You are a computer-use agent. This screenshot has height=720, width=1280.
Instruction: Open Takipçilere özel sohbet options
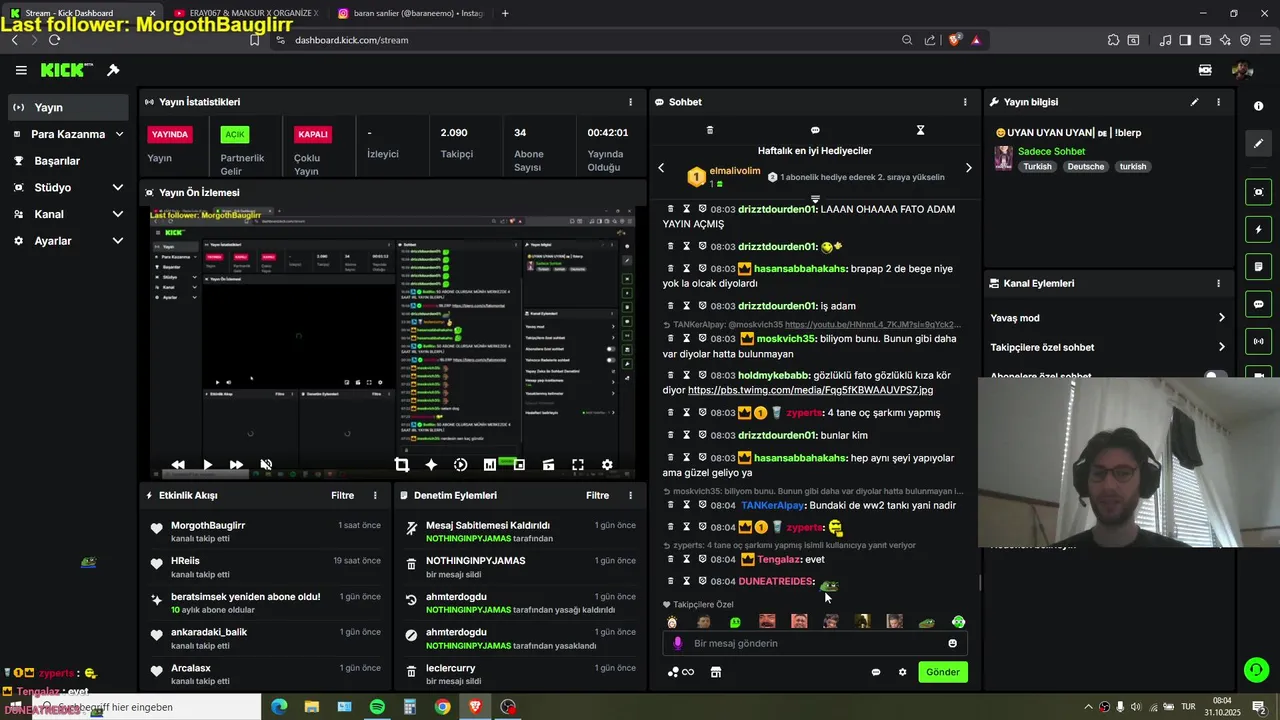point(1108,347)
